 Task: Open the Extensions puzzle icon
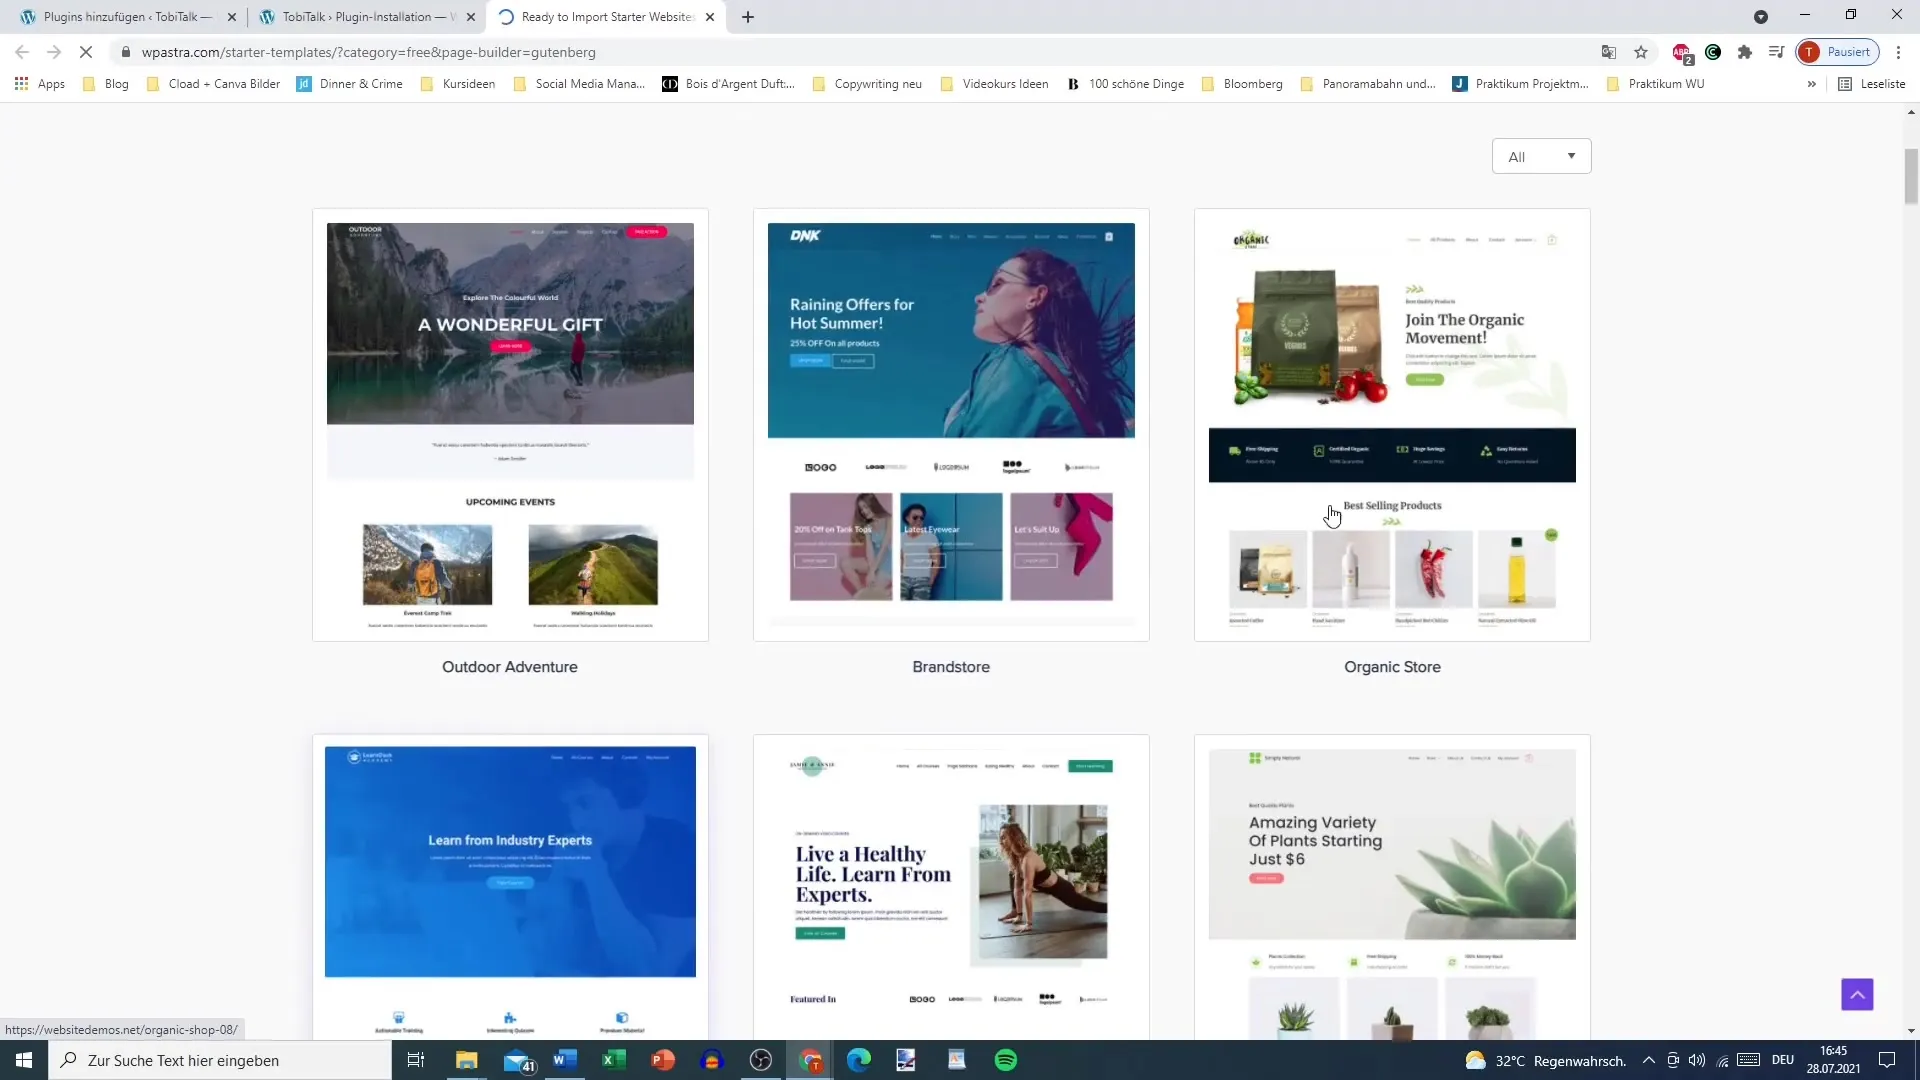(x=1745, y=52)
